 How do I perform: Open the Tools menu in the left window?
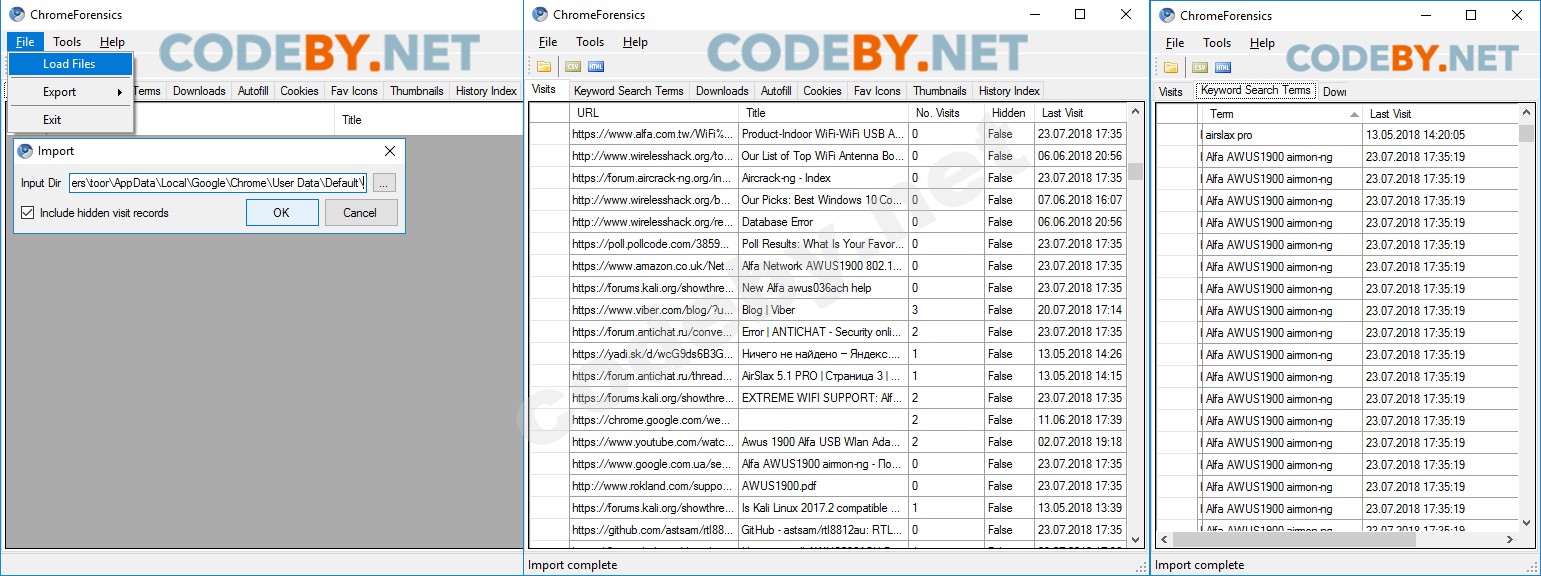pos(67,41)
